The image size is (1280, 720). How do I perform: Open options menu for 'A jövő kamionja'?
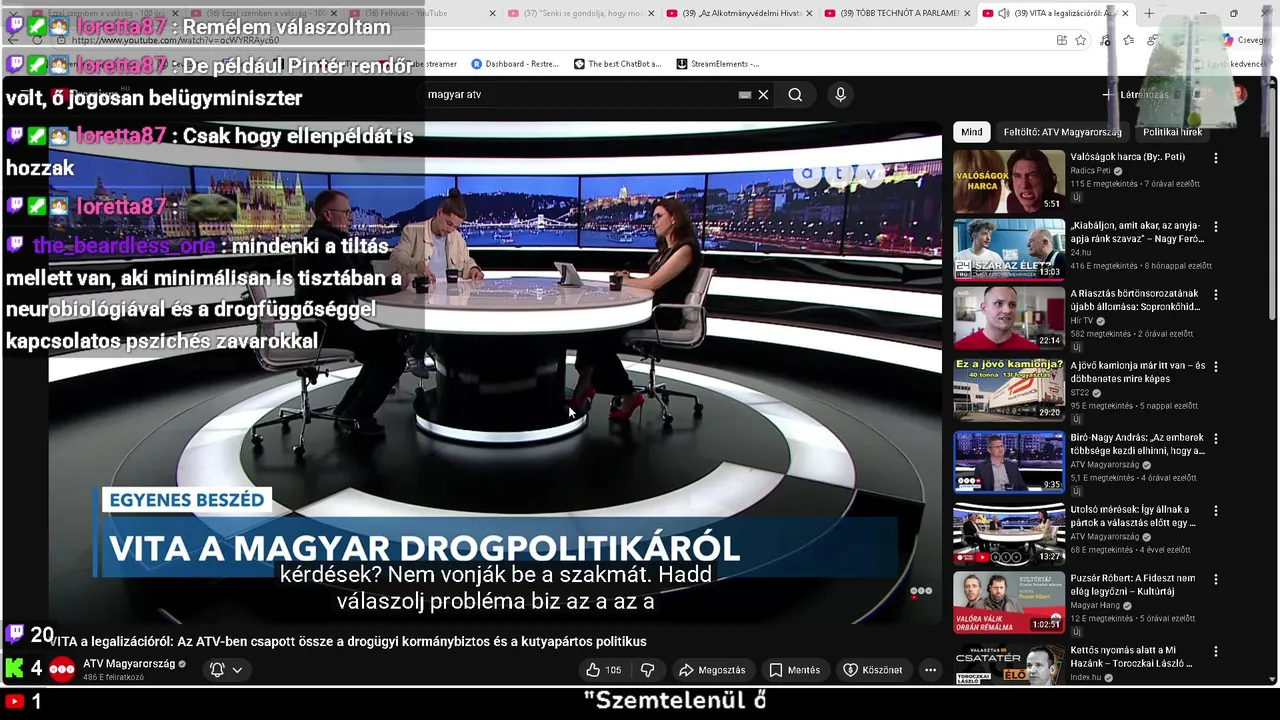[1216, 367]
